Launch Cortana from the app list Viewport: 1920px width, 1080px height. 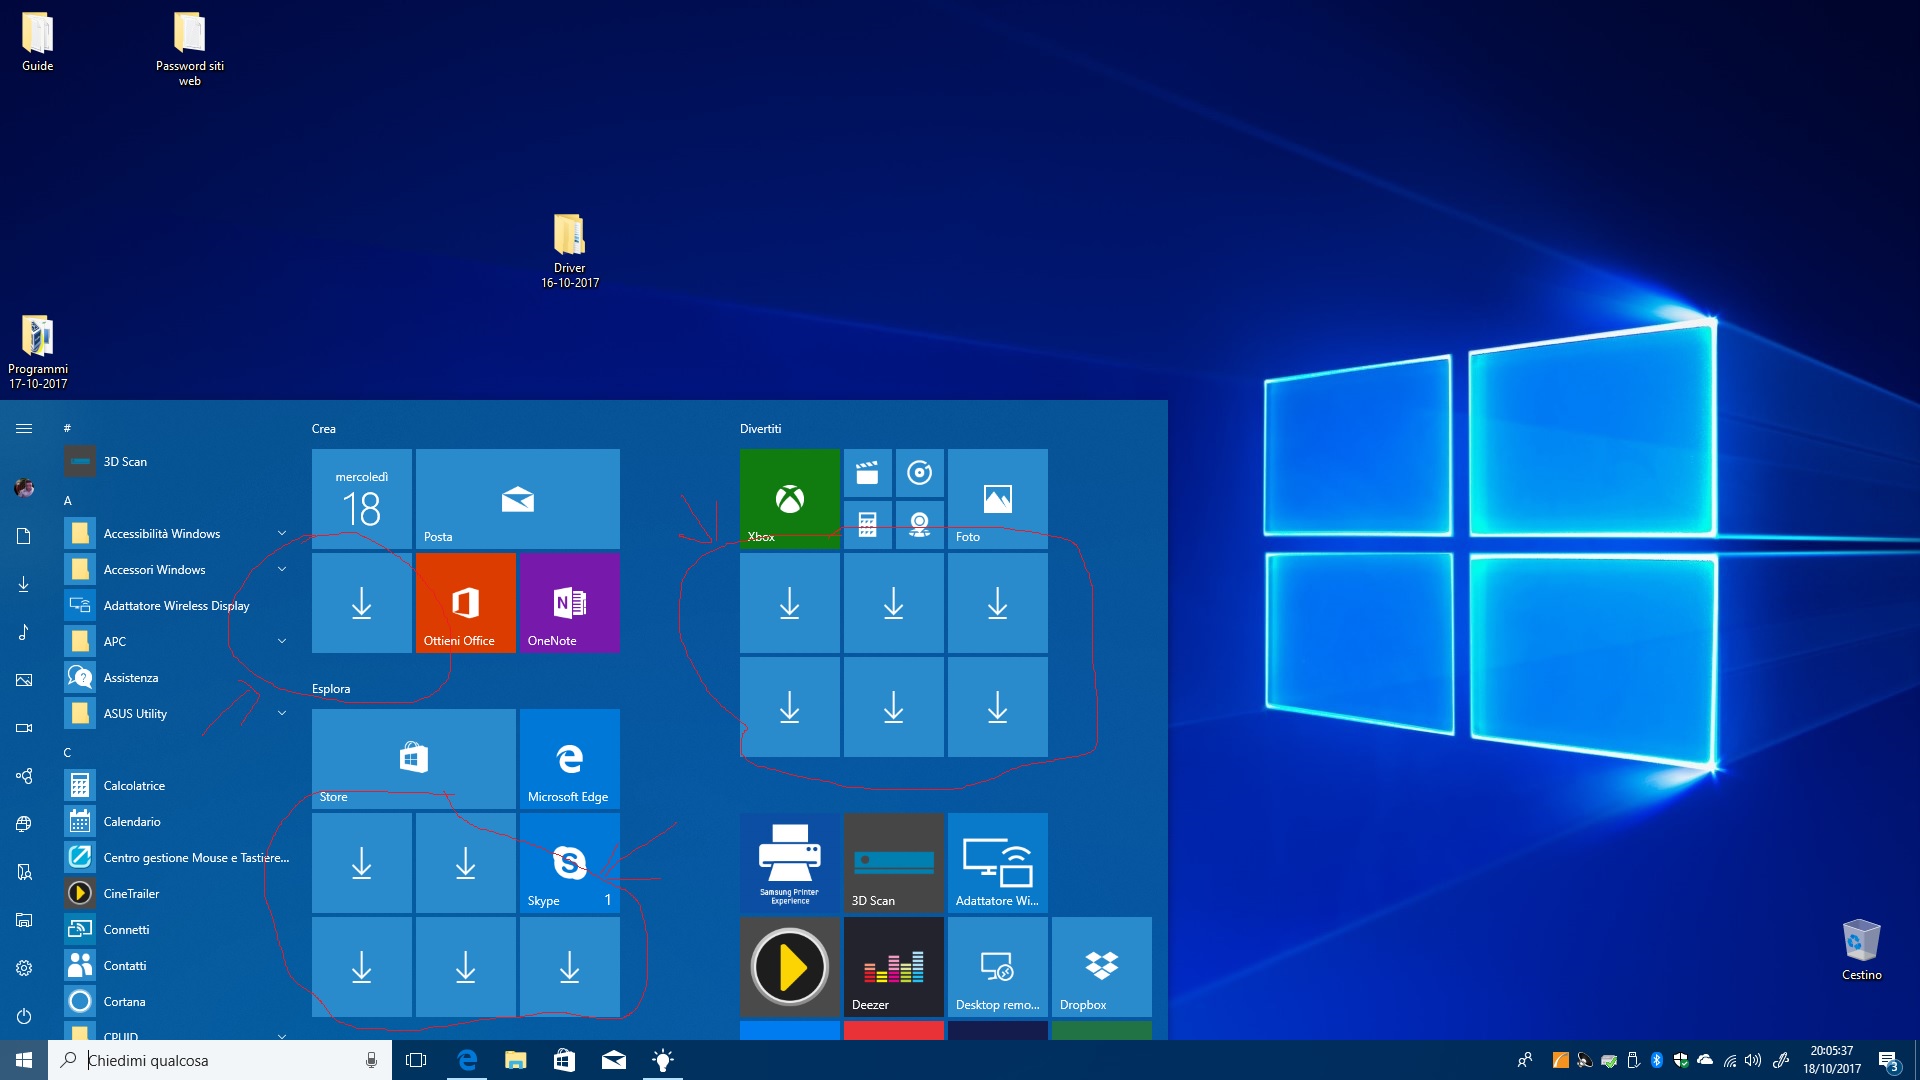(176, 1002)
